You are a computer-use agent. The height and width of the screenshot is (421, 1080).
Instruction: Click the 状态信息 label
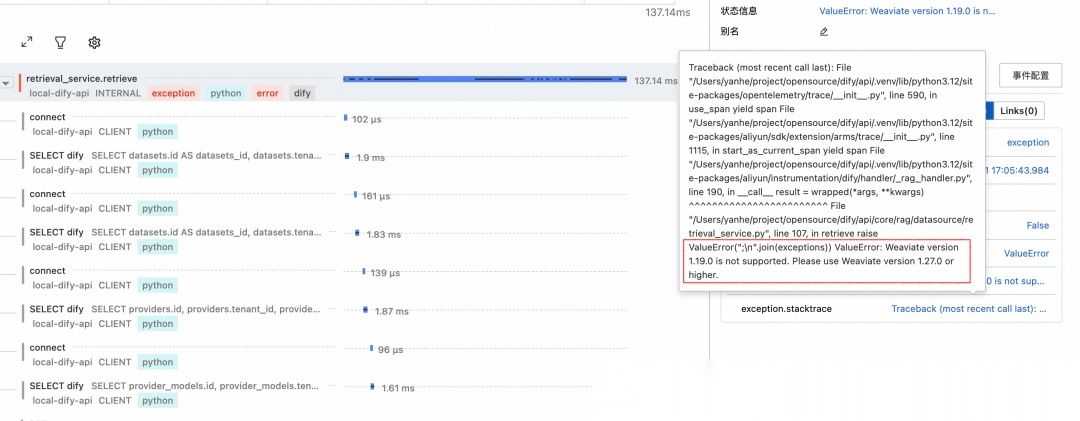738,11
